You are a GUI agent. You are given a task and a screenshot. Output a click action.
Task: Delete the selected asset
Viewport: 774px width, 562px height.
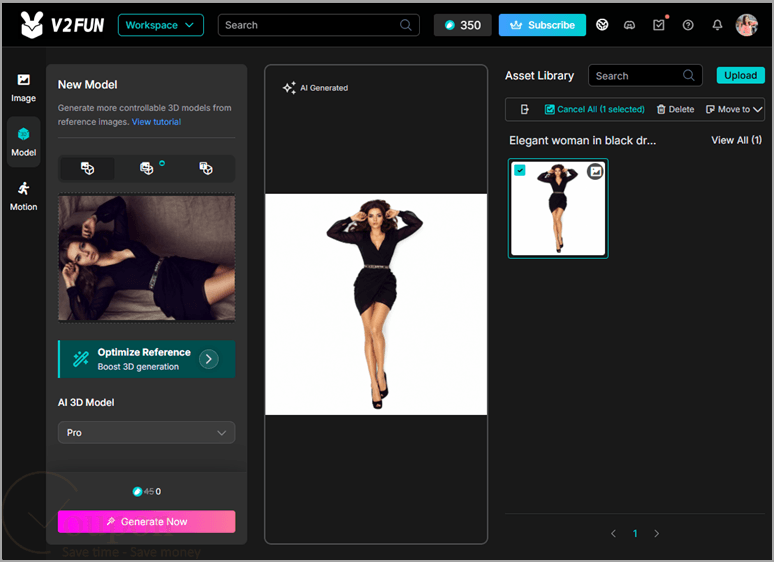click(675, 109)
